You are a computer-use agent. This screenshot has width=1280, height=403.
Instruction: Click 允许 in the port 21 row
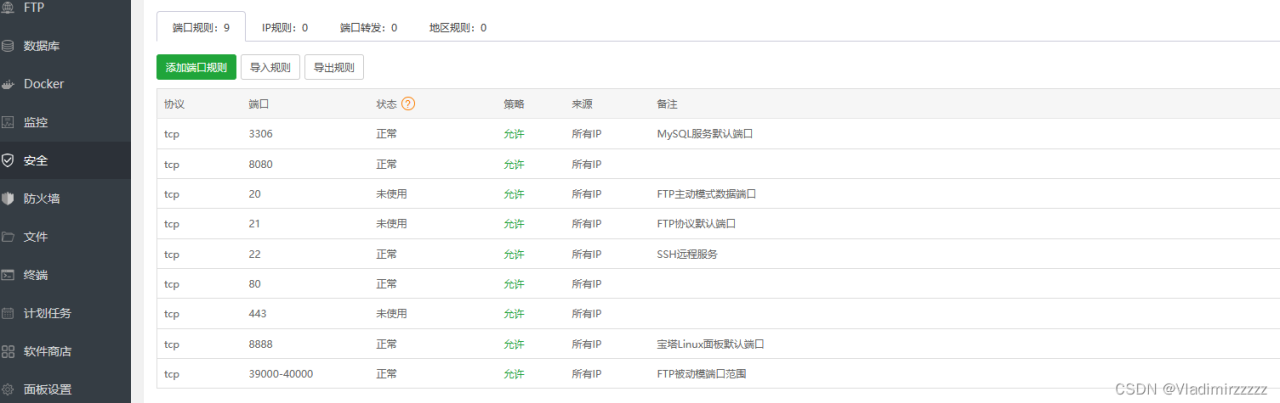point(514,224)
